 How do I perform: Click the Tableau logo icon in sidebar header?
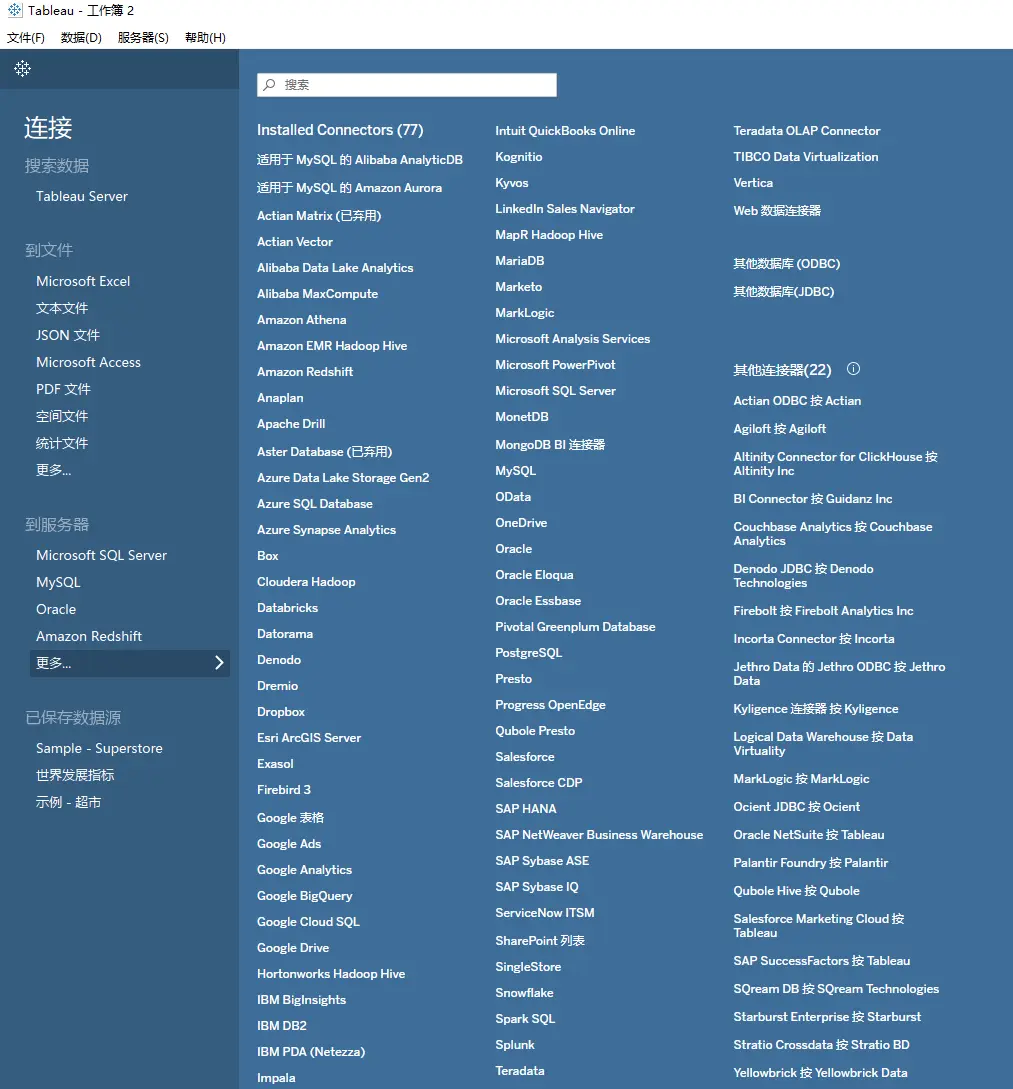[22, 68]
